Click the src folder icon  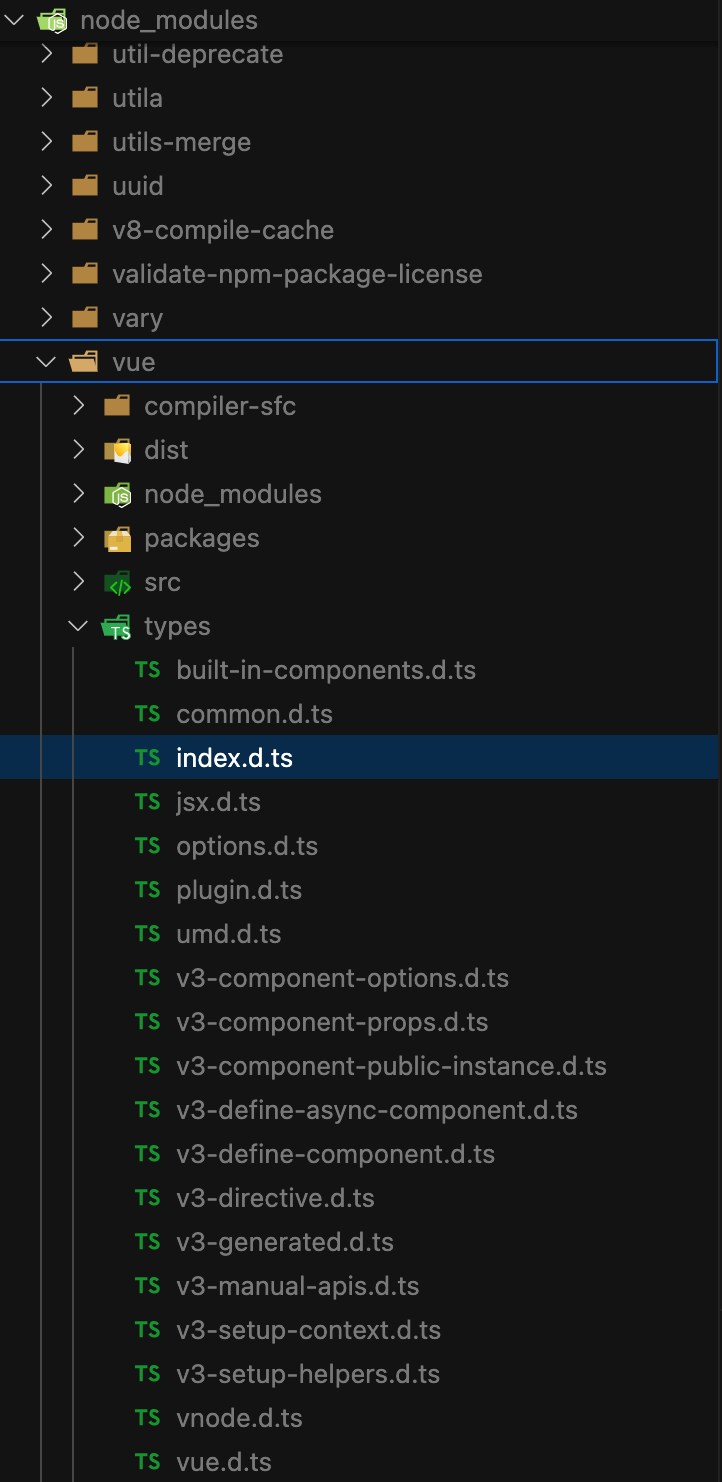pos(117,583)
